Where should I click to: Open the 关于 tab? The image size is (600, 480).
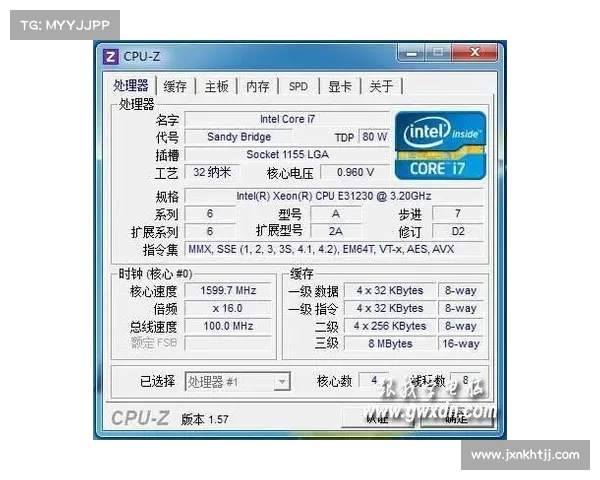381,87
